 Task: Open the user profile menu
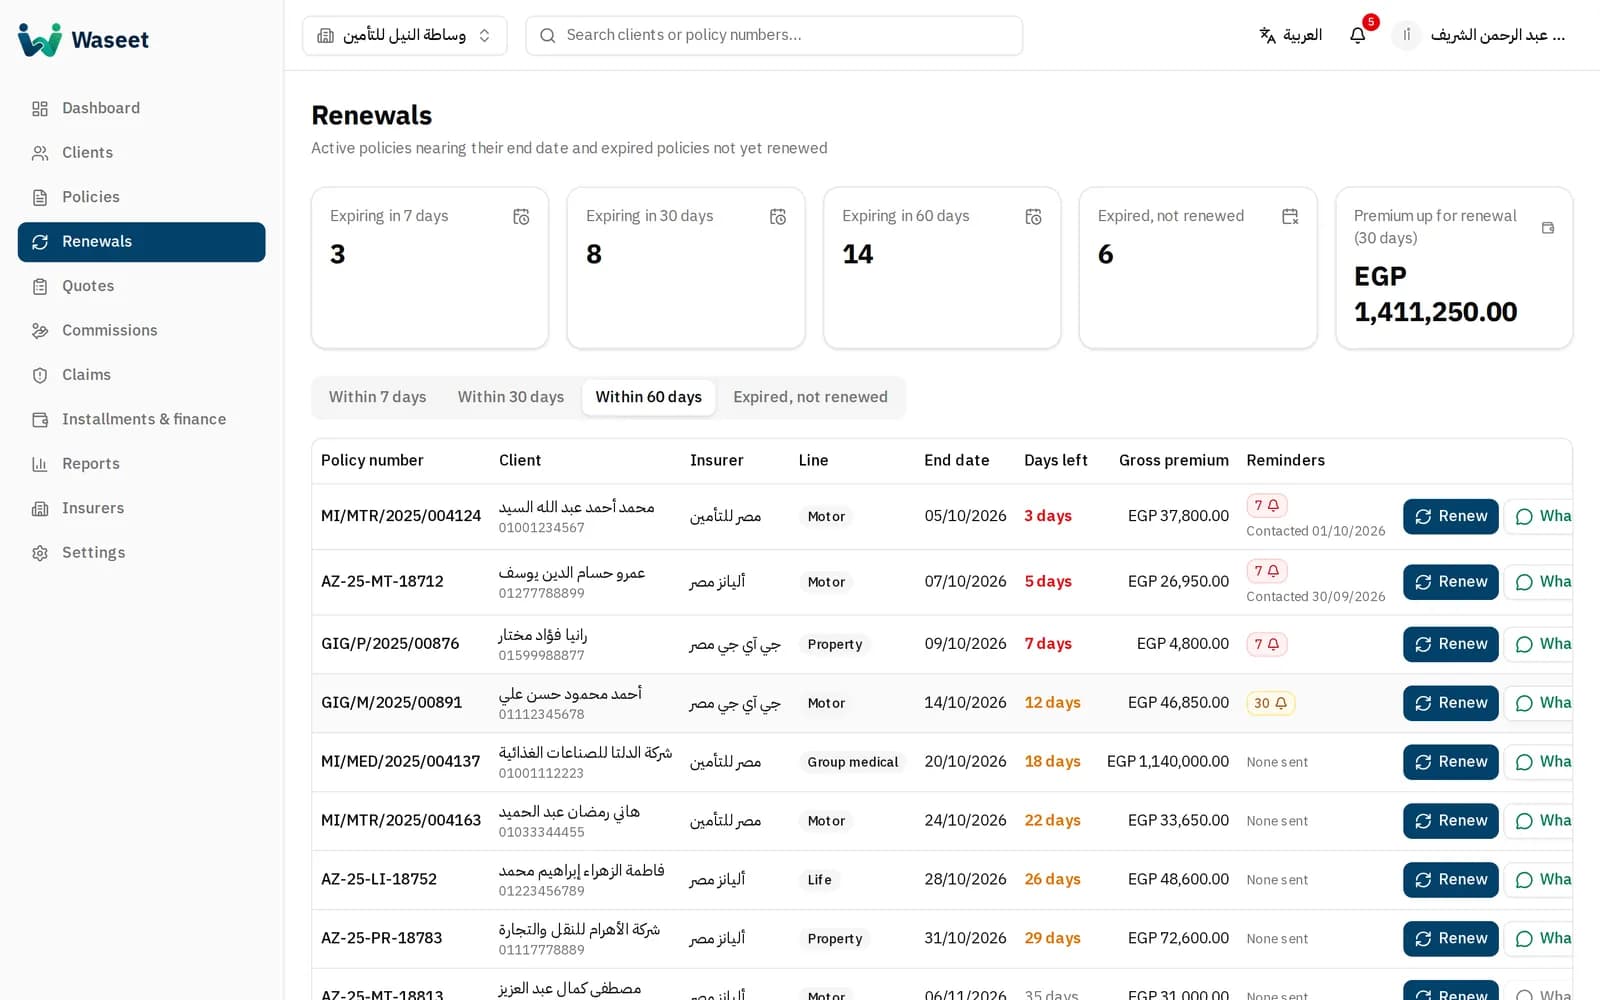tap(1480, 35)
